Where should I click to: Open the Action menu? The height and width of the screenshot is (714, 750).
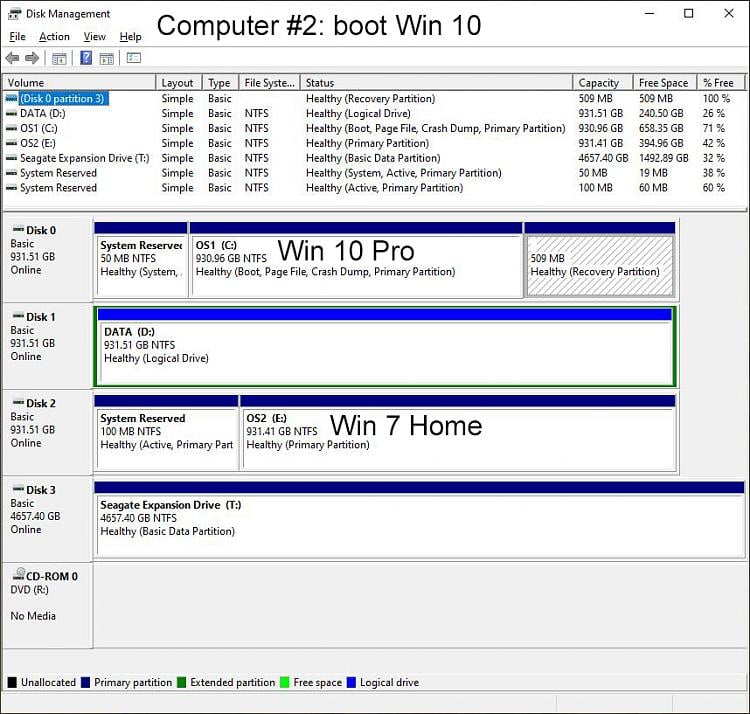coord(54,37)
